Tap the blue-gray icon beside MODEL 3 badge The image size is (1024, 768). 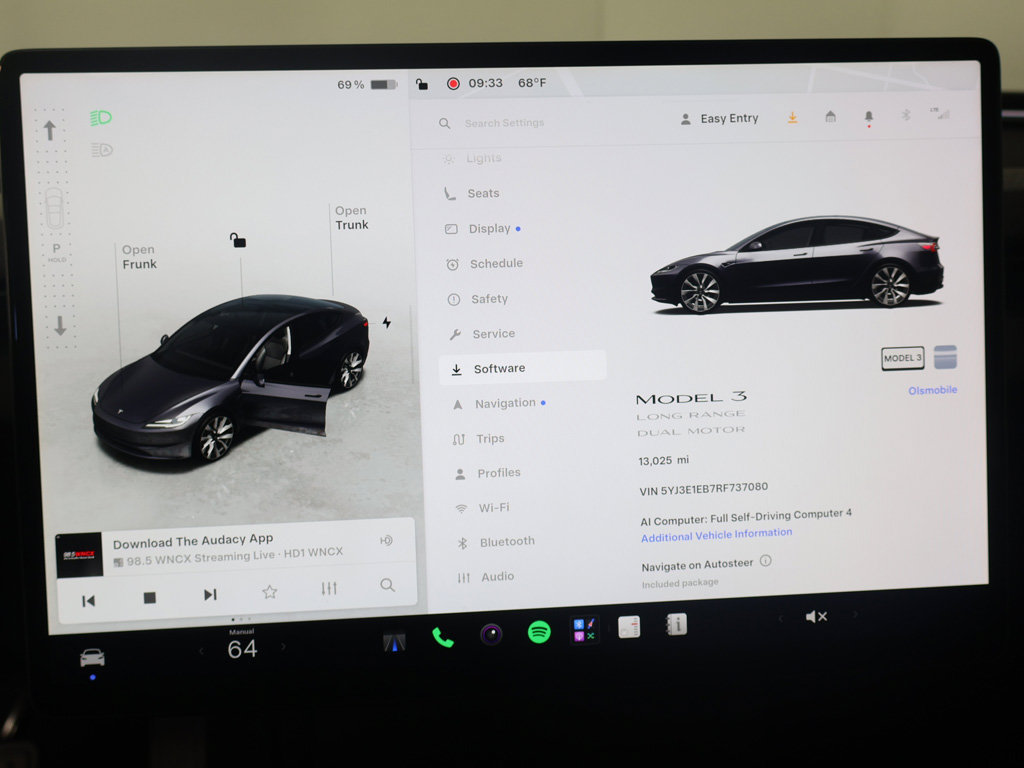(945, 357)
